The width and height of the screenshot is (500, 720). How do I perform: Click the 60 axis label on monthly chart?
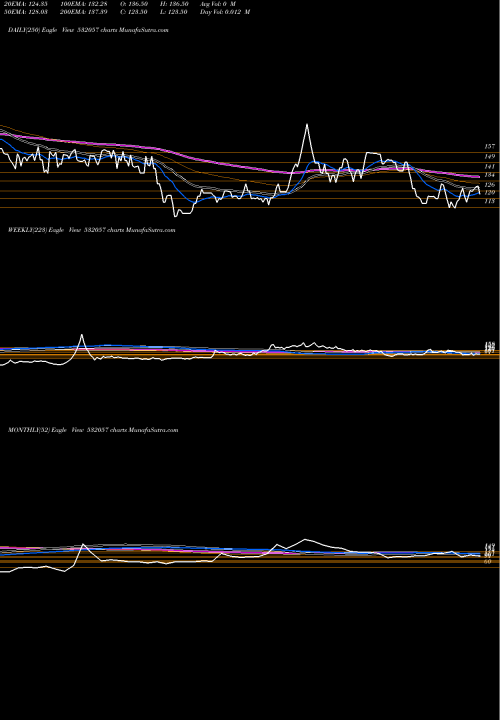(488, 561)
